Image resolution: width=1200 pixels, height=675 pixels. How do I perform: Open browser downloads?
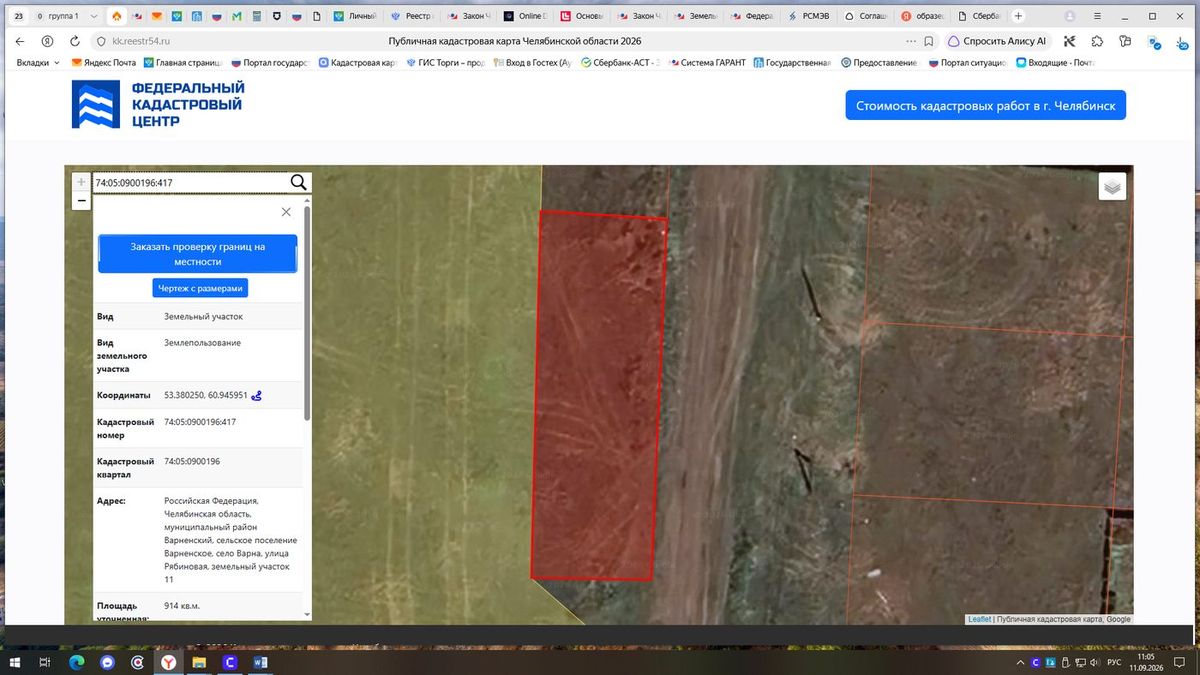tap(1183, 41)
